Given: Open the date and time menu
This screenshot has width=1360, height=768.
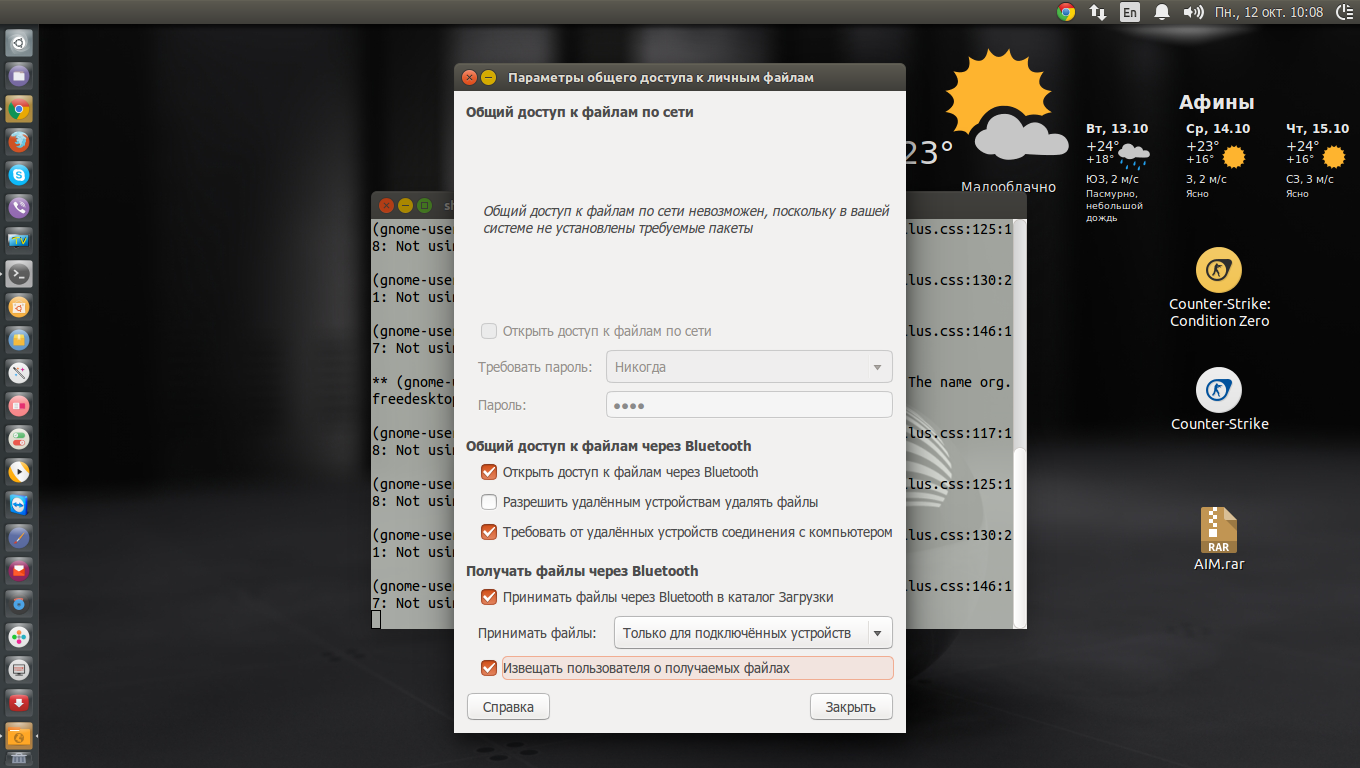Looking at the screenshot, I should pyautogui.click(x=1268, y=12).
